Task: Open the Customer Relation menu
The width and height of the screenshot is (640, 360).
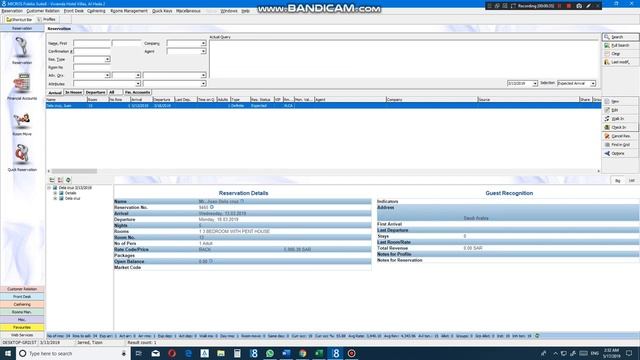Action: tap(43, 11)
